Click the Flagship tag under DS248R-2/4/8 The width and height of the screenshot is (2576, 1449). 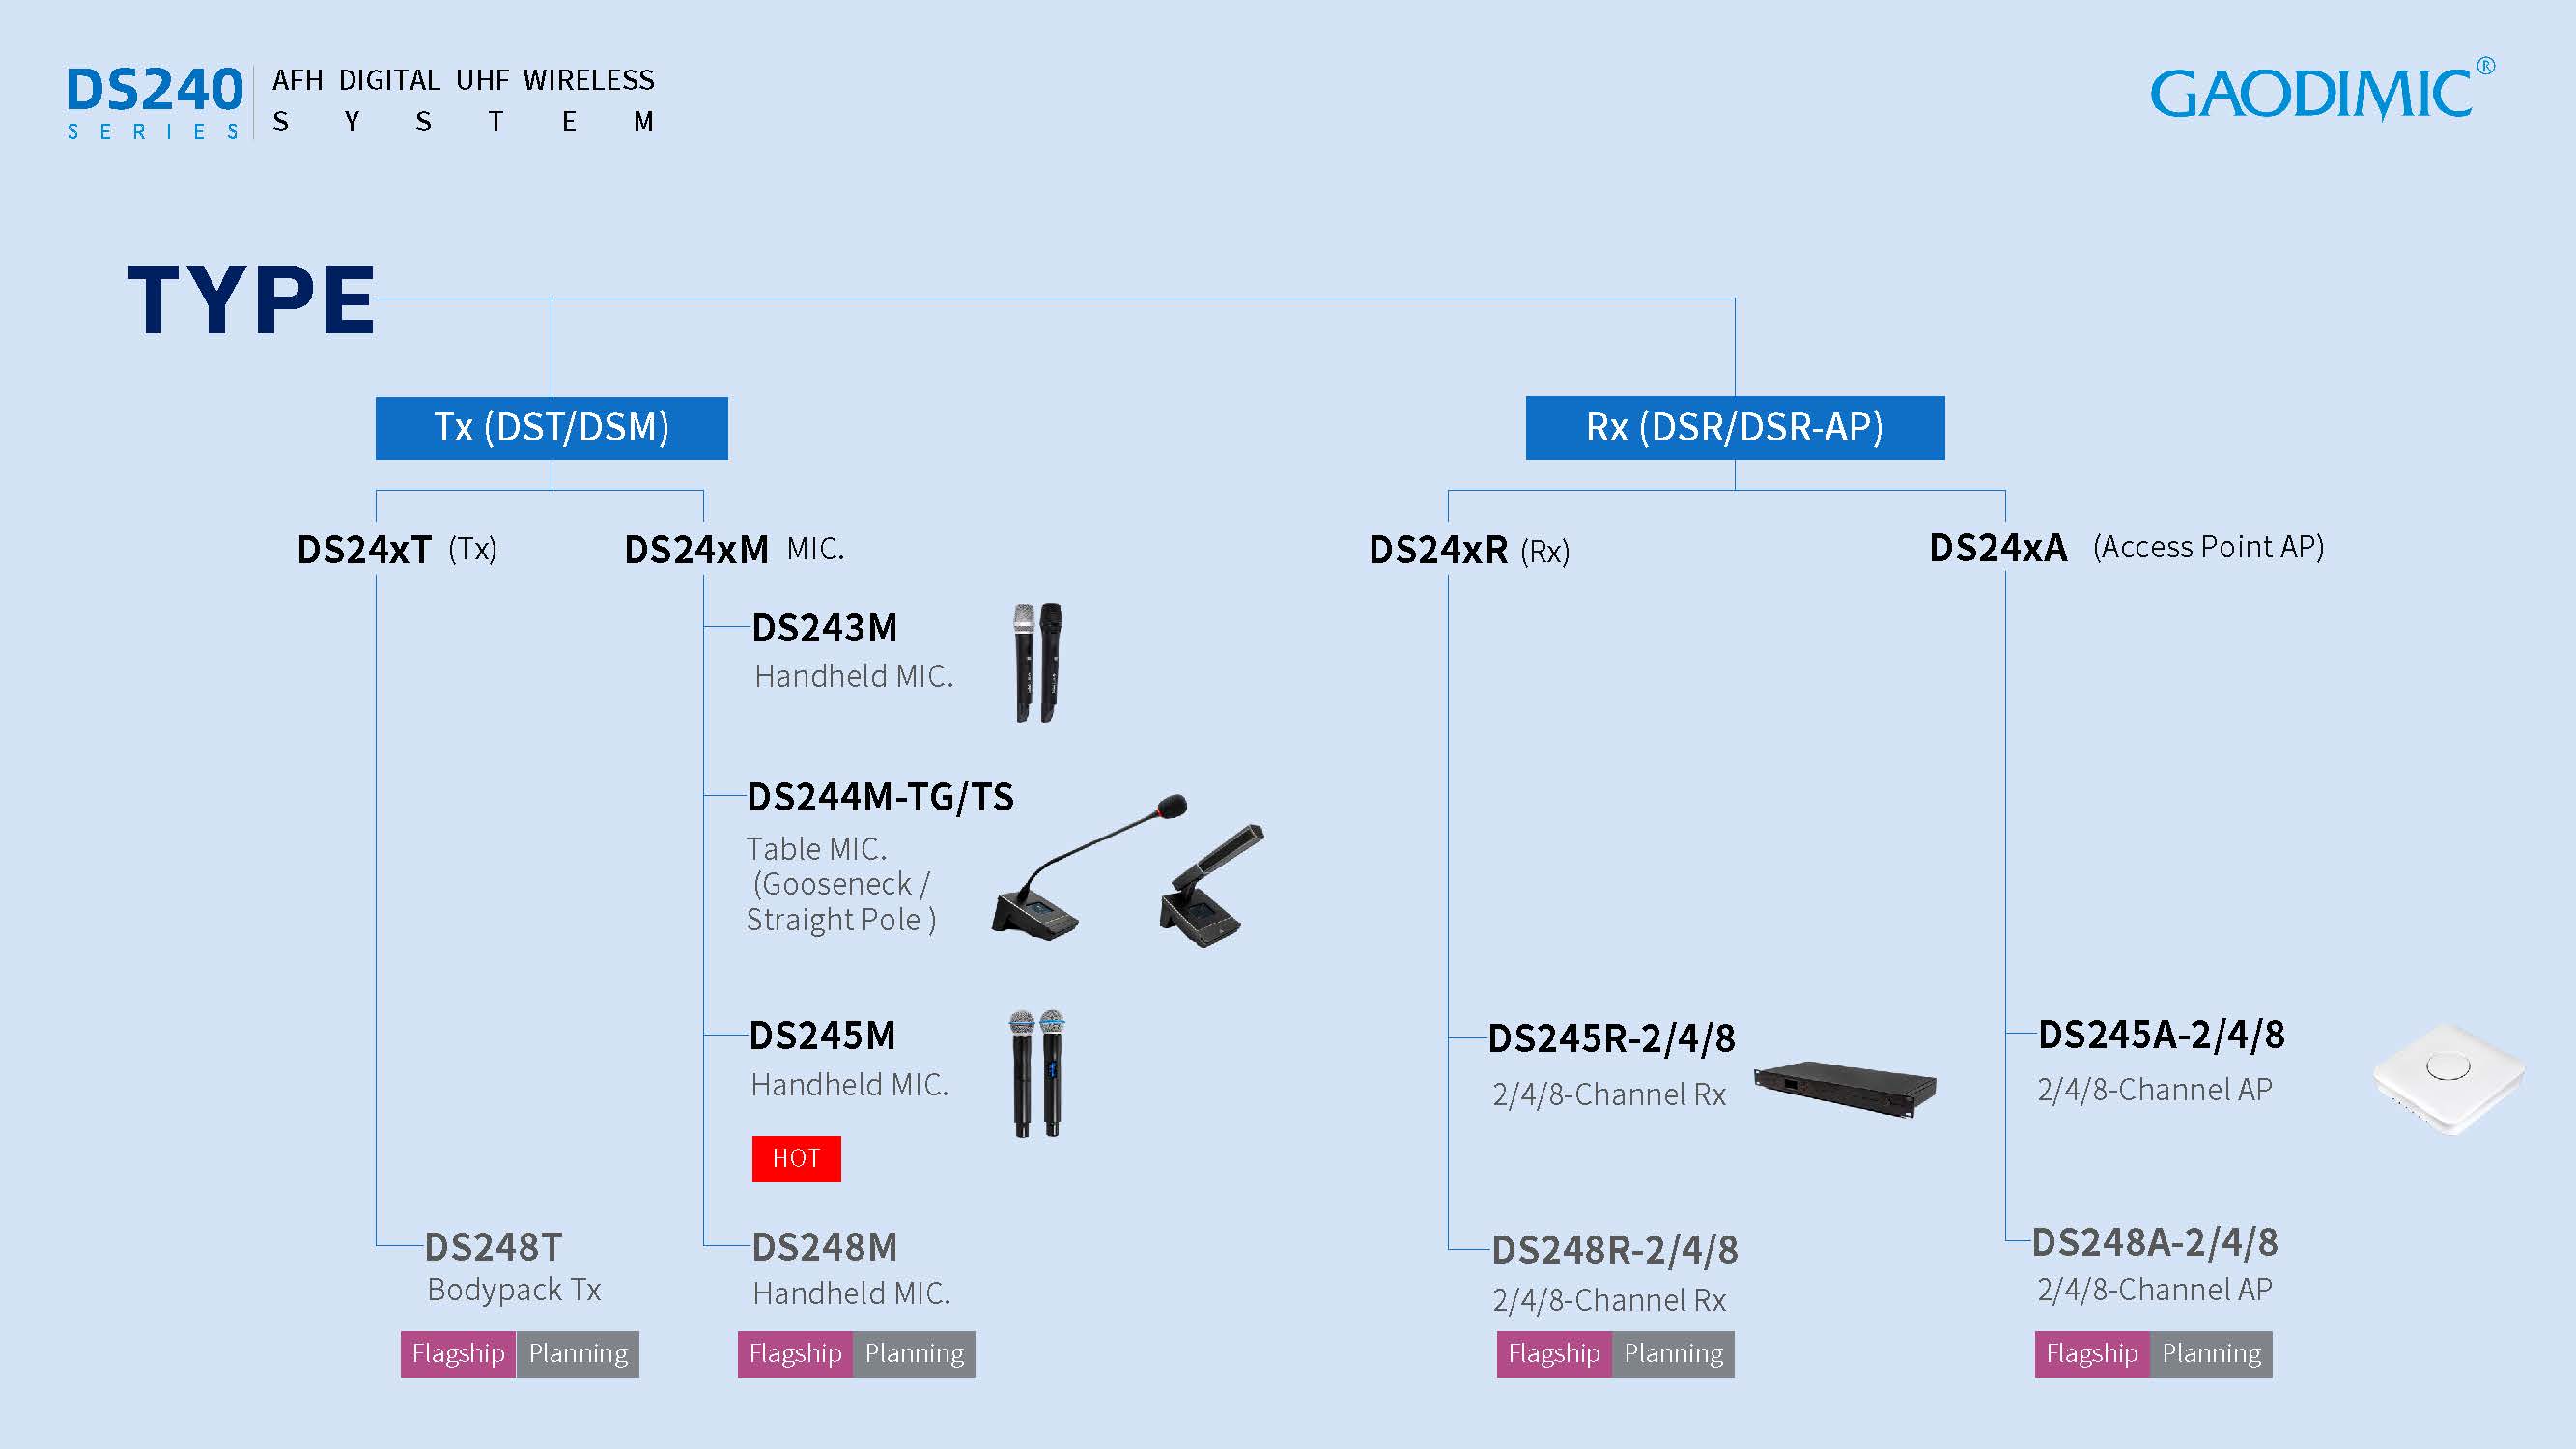tap(1553, 1354)
